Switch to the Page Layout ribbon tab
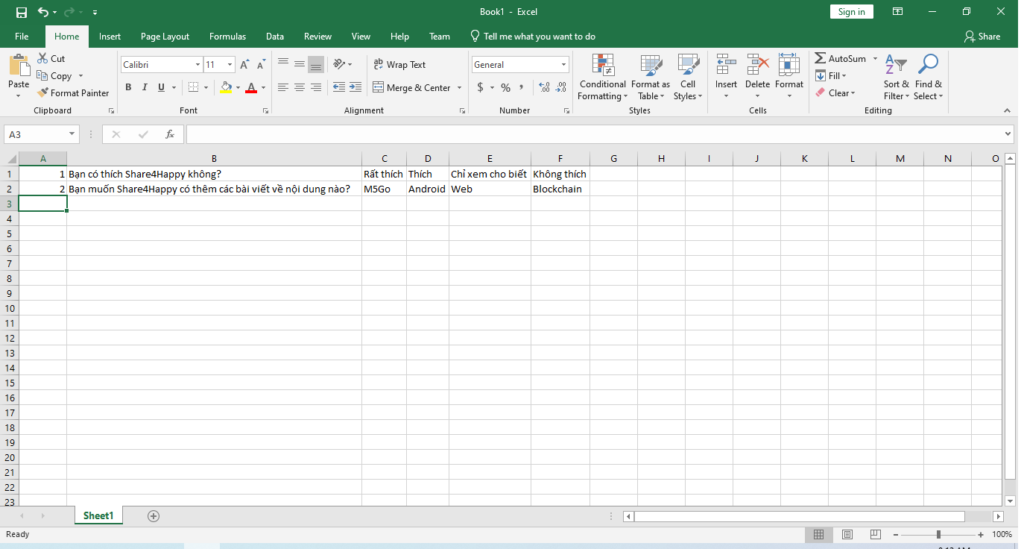The image size is (1024, 549). tap(165, 36)
